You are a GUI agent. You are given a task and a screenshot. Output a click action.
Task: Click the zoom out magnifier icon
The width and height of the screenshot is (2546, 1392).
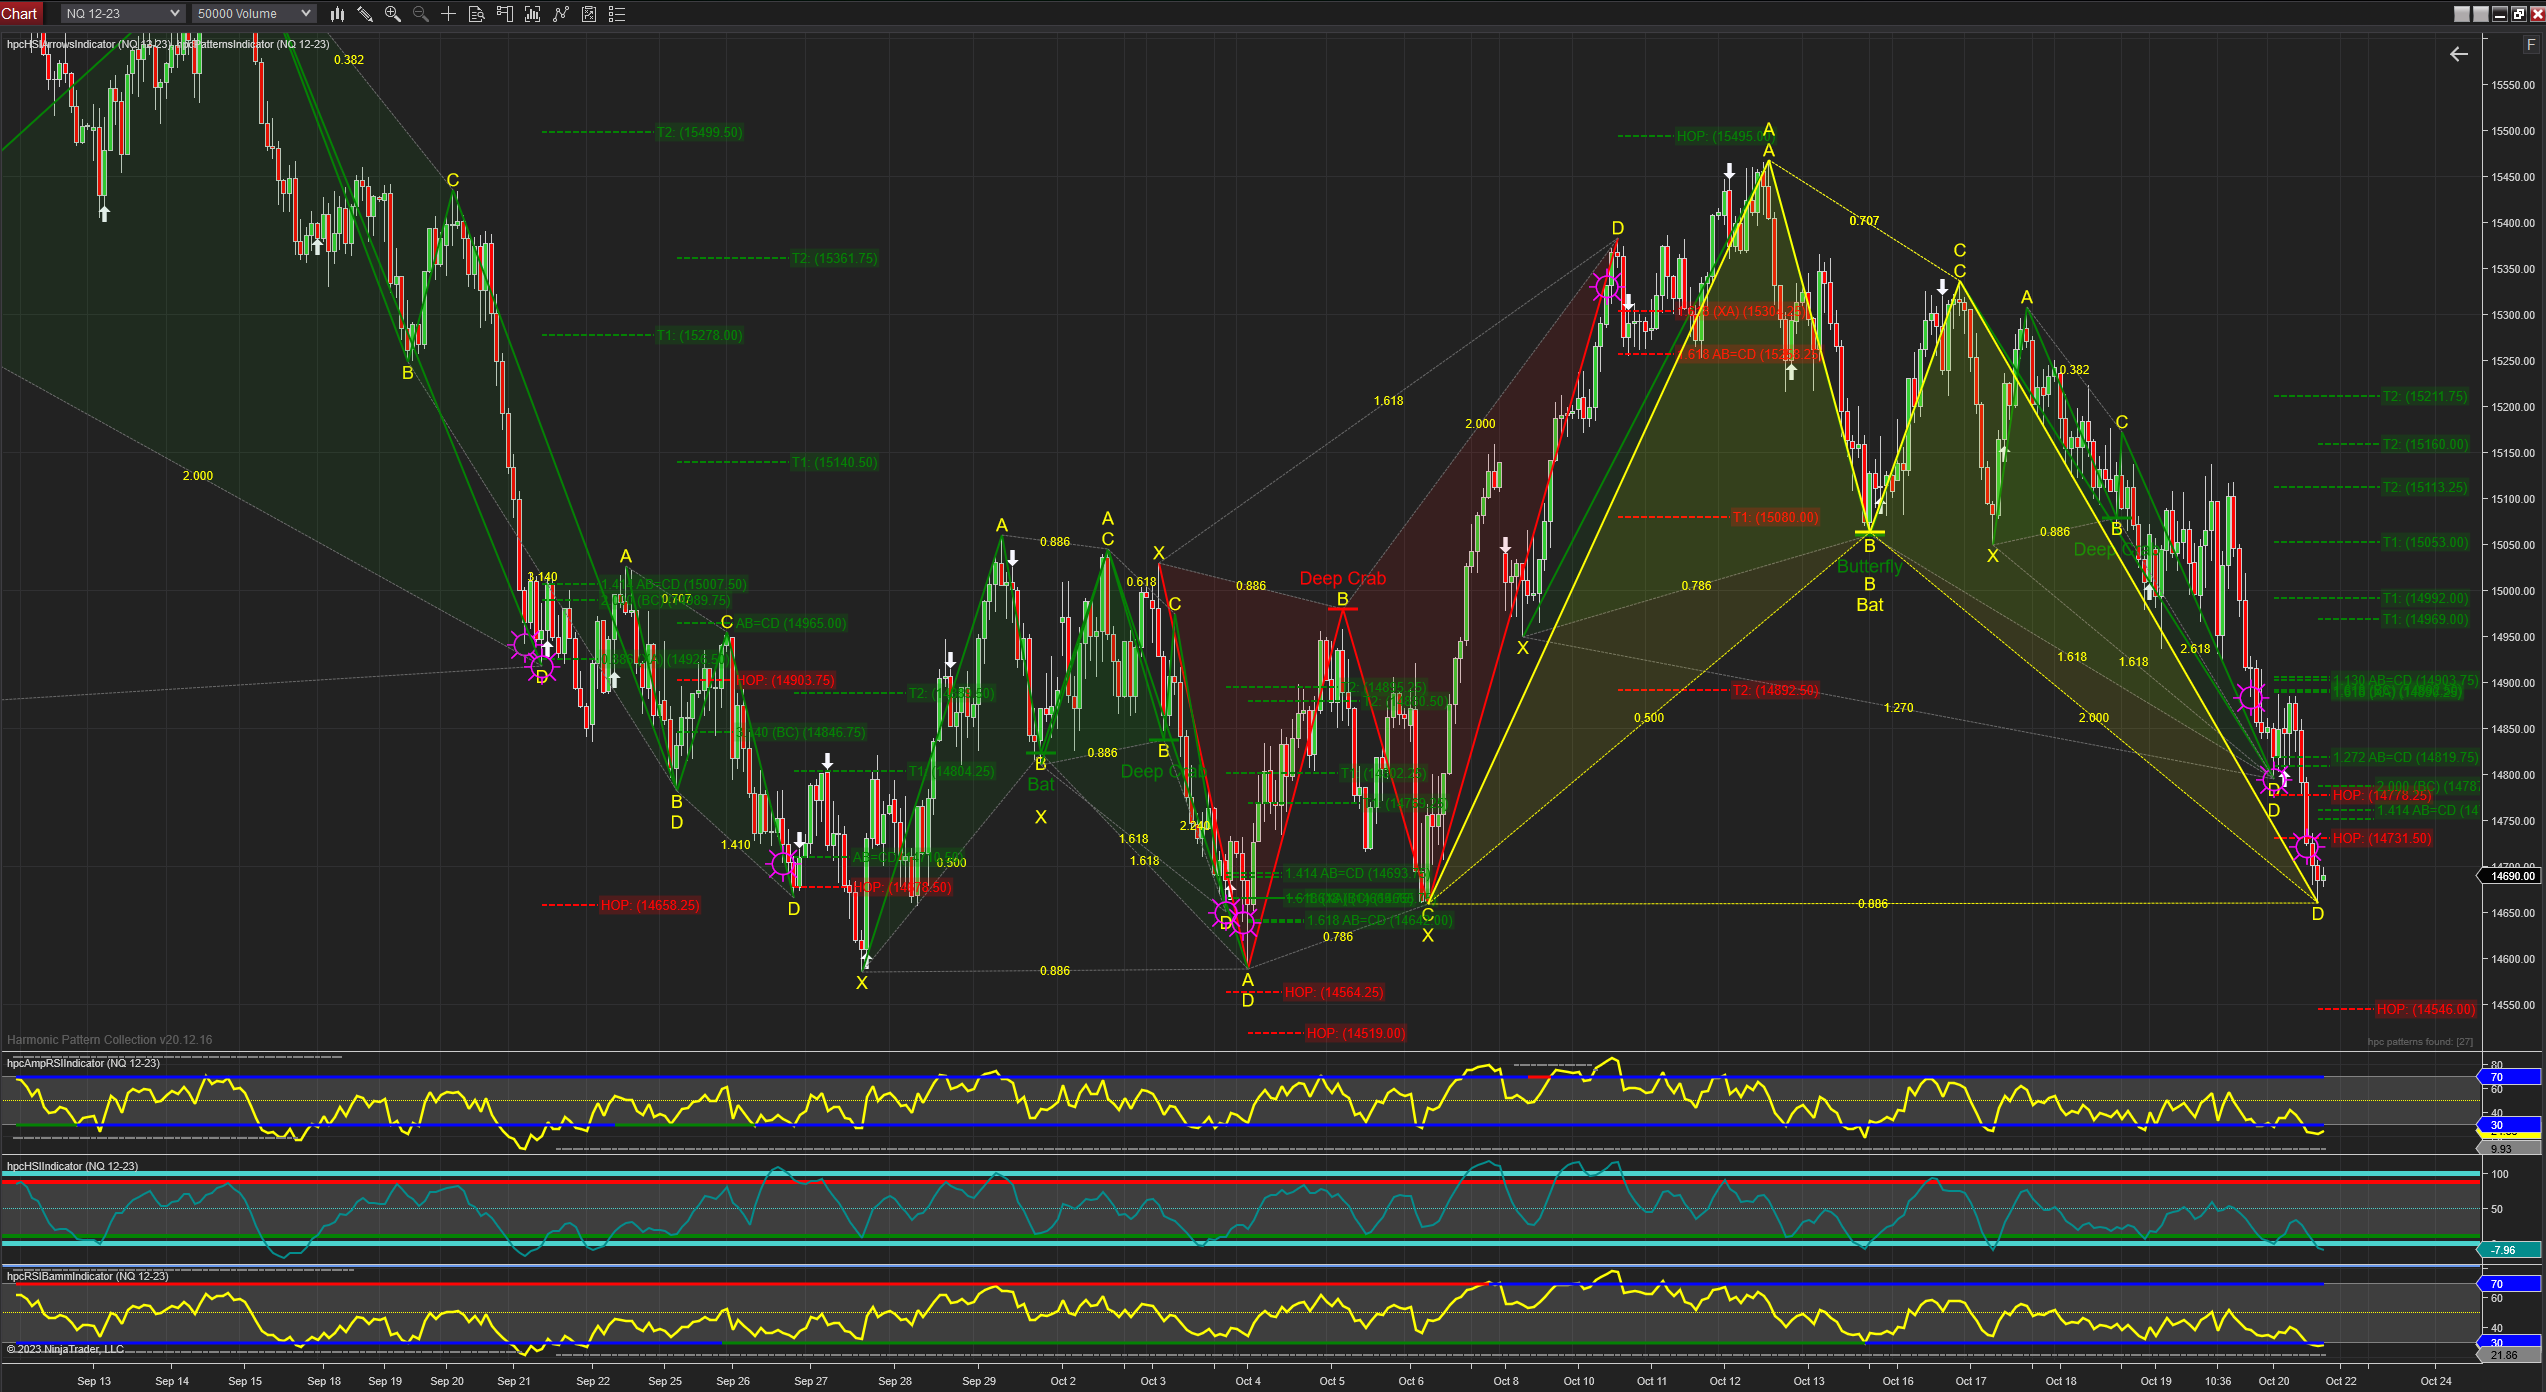(x=421, y=14)
